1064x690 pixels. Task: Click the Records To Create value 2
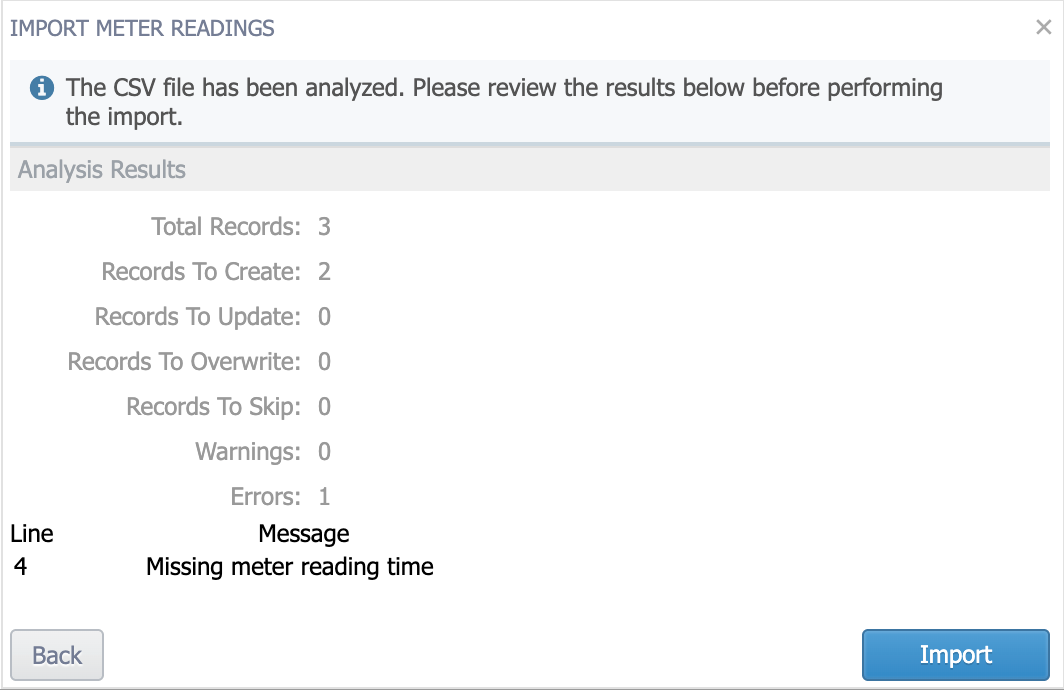coord(324,271)
